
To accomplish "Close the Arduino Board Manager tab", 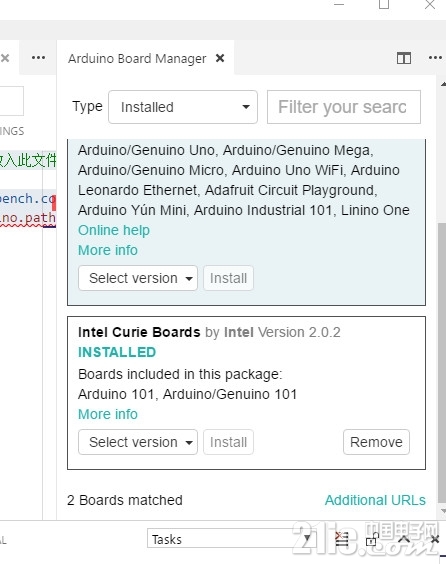I will point(220,58).
